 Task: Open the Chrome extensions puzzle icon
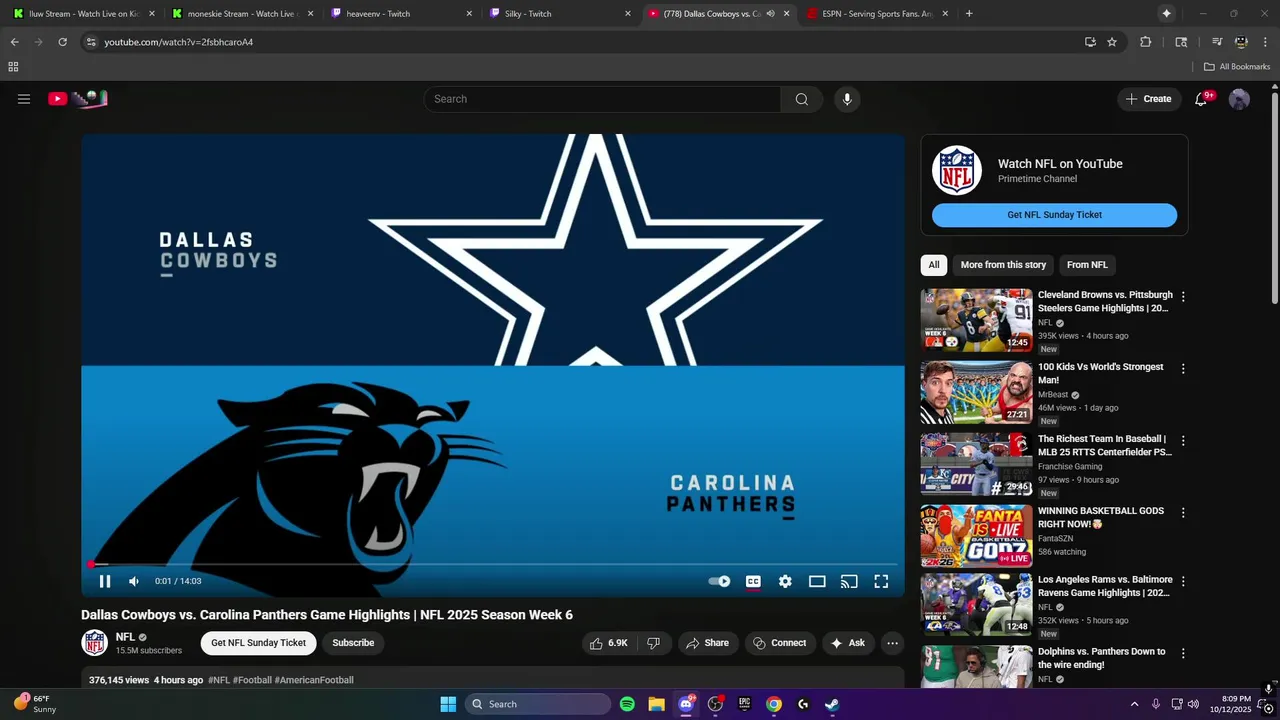tap(1146, 42)
